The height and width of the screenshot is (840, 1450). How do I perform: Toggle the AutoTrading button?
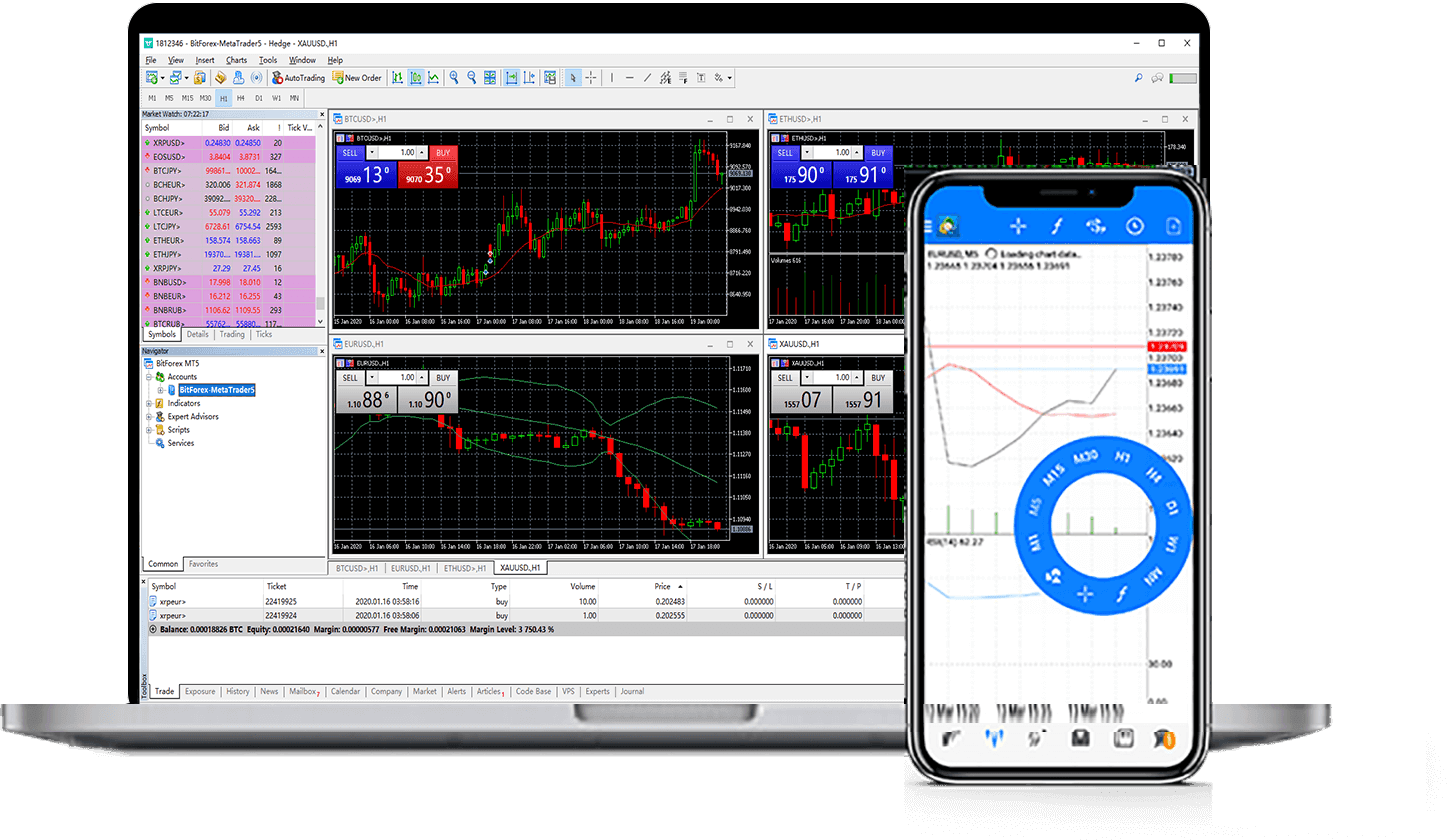(x=298, y=77)
